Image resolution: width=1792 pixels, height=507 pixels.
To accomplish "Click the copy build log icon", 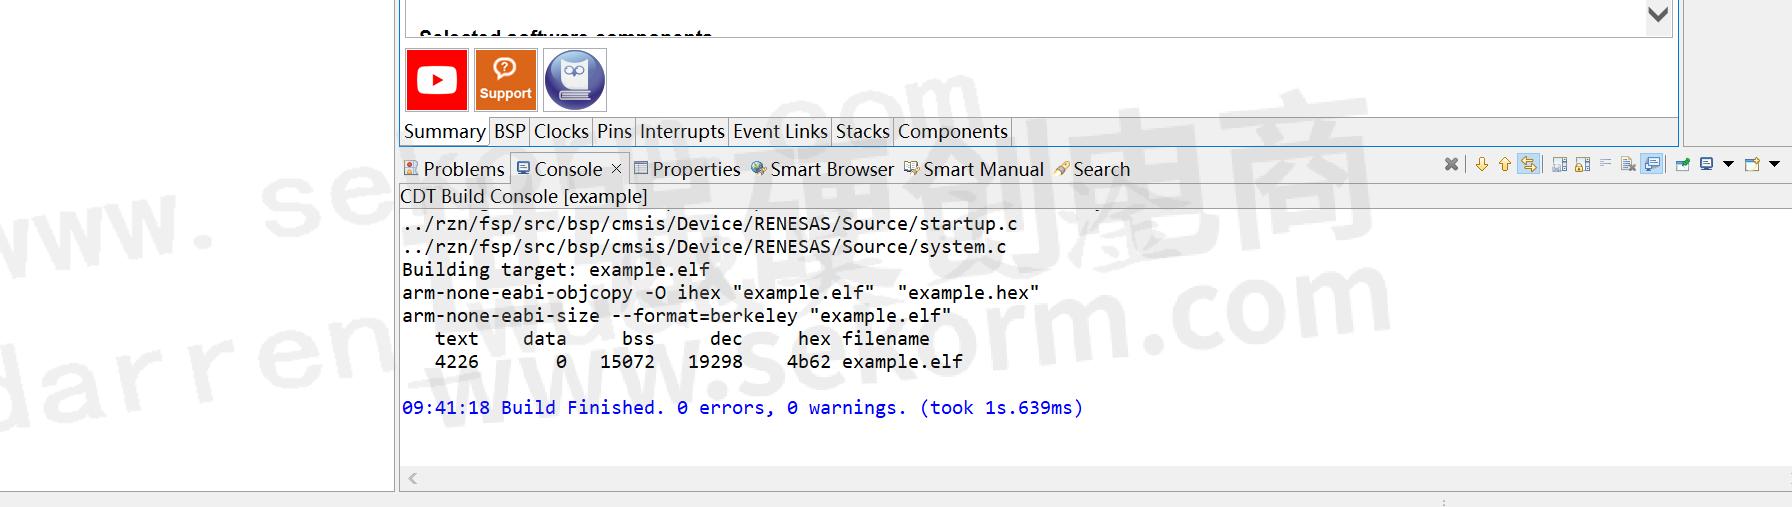I will click(x=1559, y=165).
